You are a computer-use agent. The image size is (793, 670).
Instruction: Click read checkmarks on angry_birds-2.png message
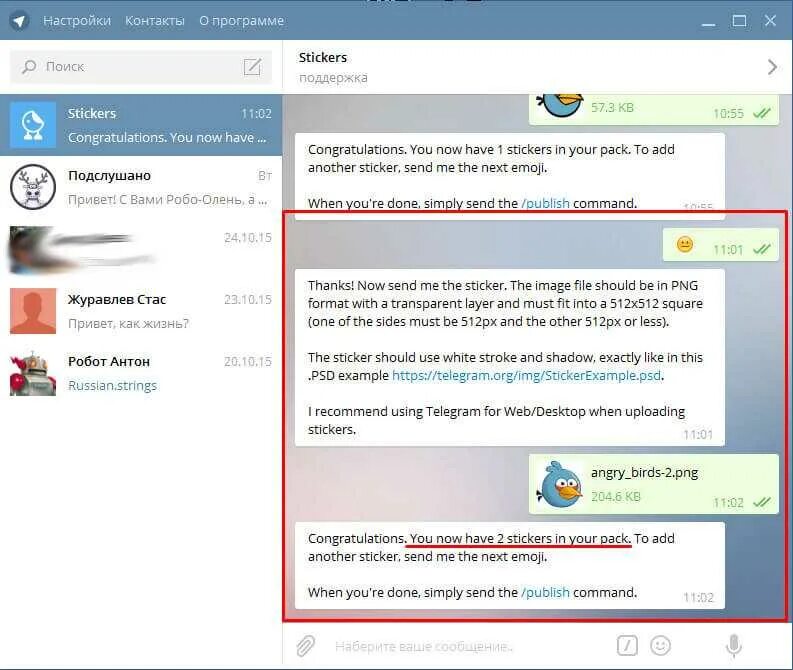(762, 502)
